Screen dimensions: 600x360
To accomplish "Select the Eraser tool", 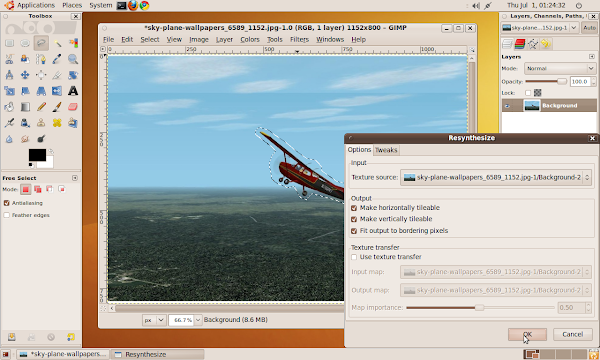I will pos(73,107).
